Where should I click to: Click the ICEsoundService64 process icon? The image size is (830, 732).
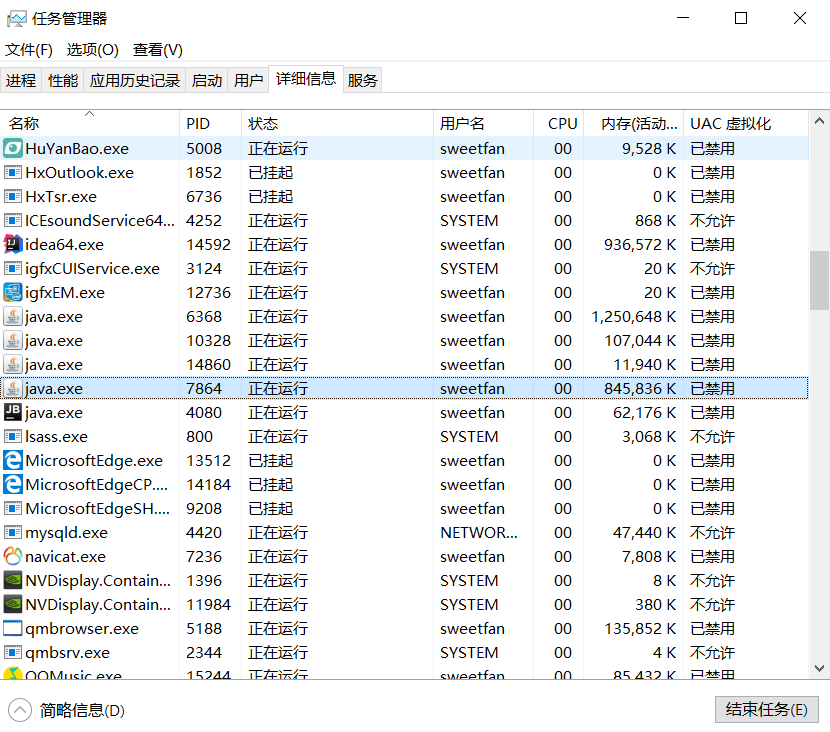click(13, 221)
